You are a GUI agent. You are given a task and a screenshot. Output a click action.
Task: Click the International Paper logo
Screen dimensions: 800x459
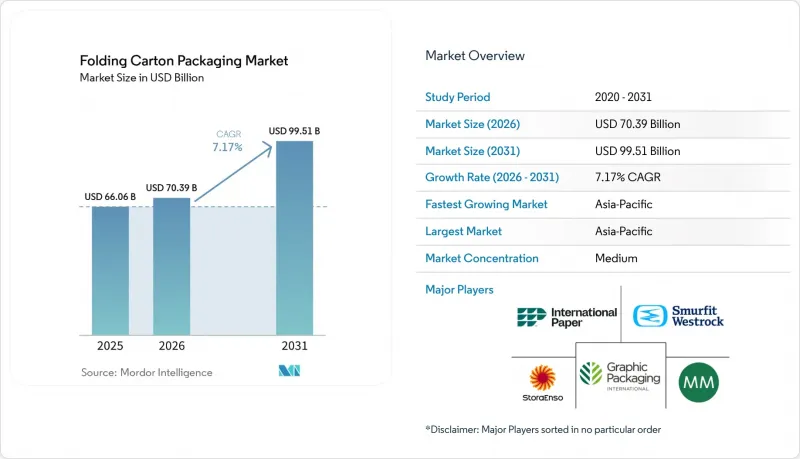point(567,317)
